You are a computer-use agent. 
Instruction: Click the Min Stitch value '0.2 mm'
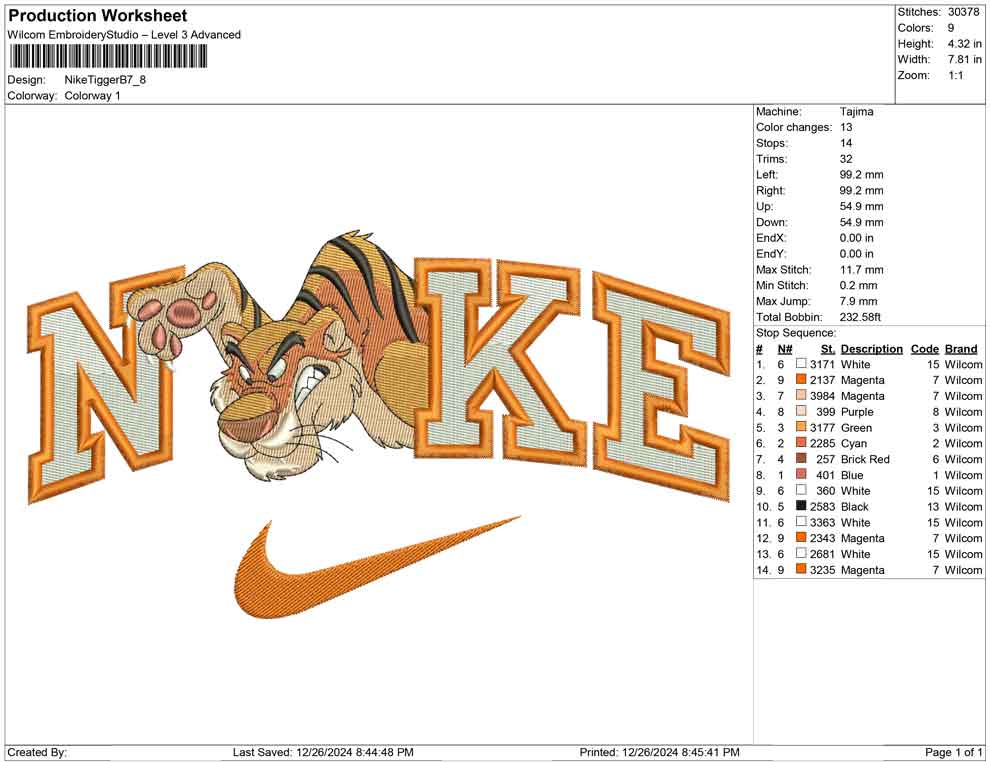(859, 285)
